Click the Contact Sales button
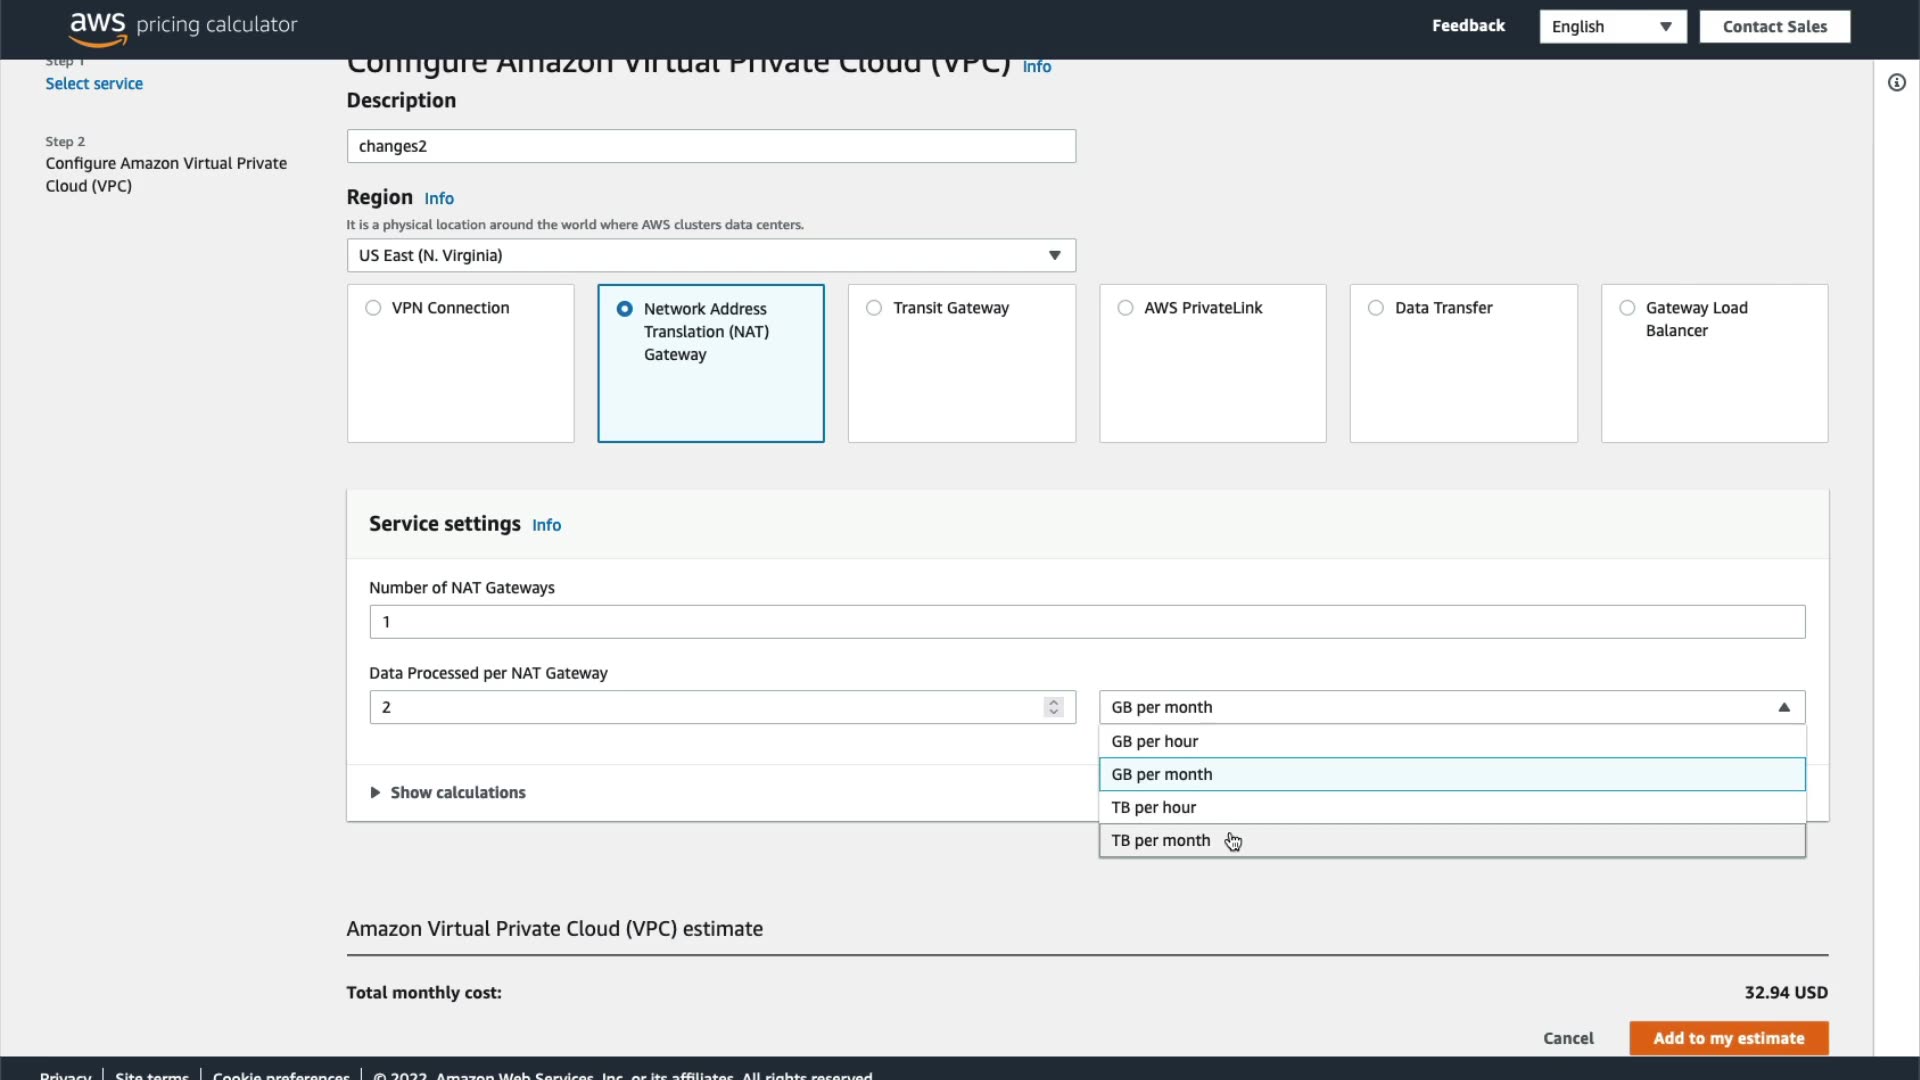 point(1774,27)
